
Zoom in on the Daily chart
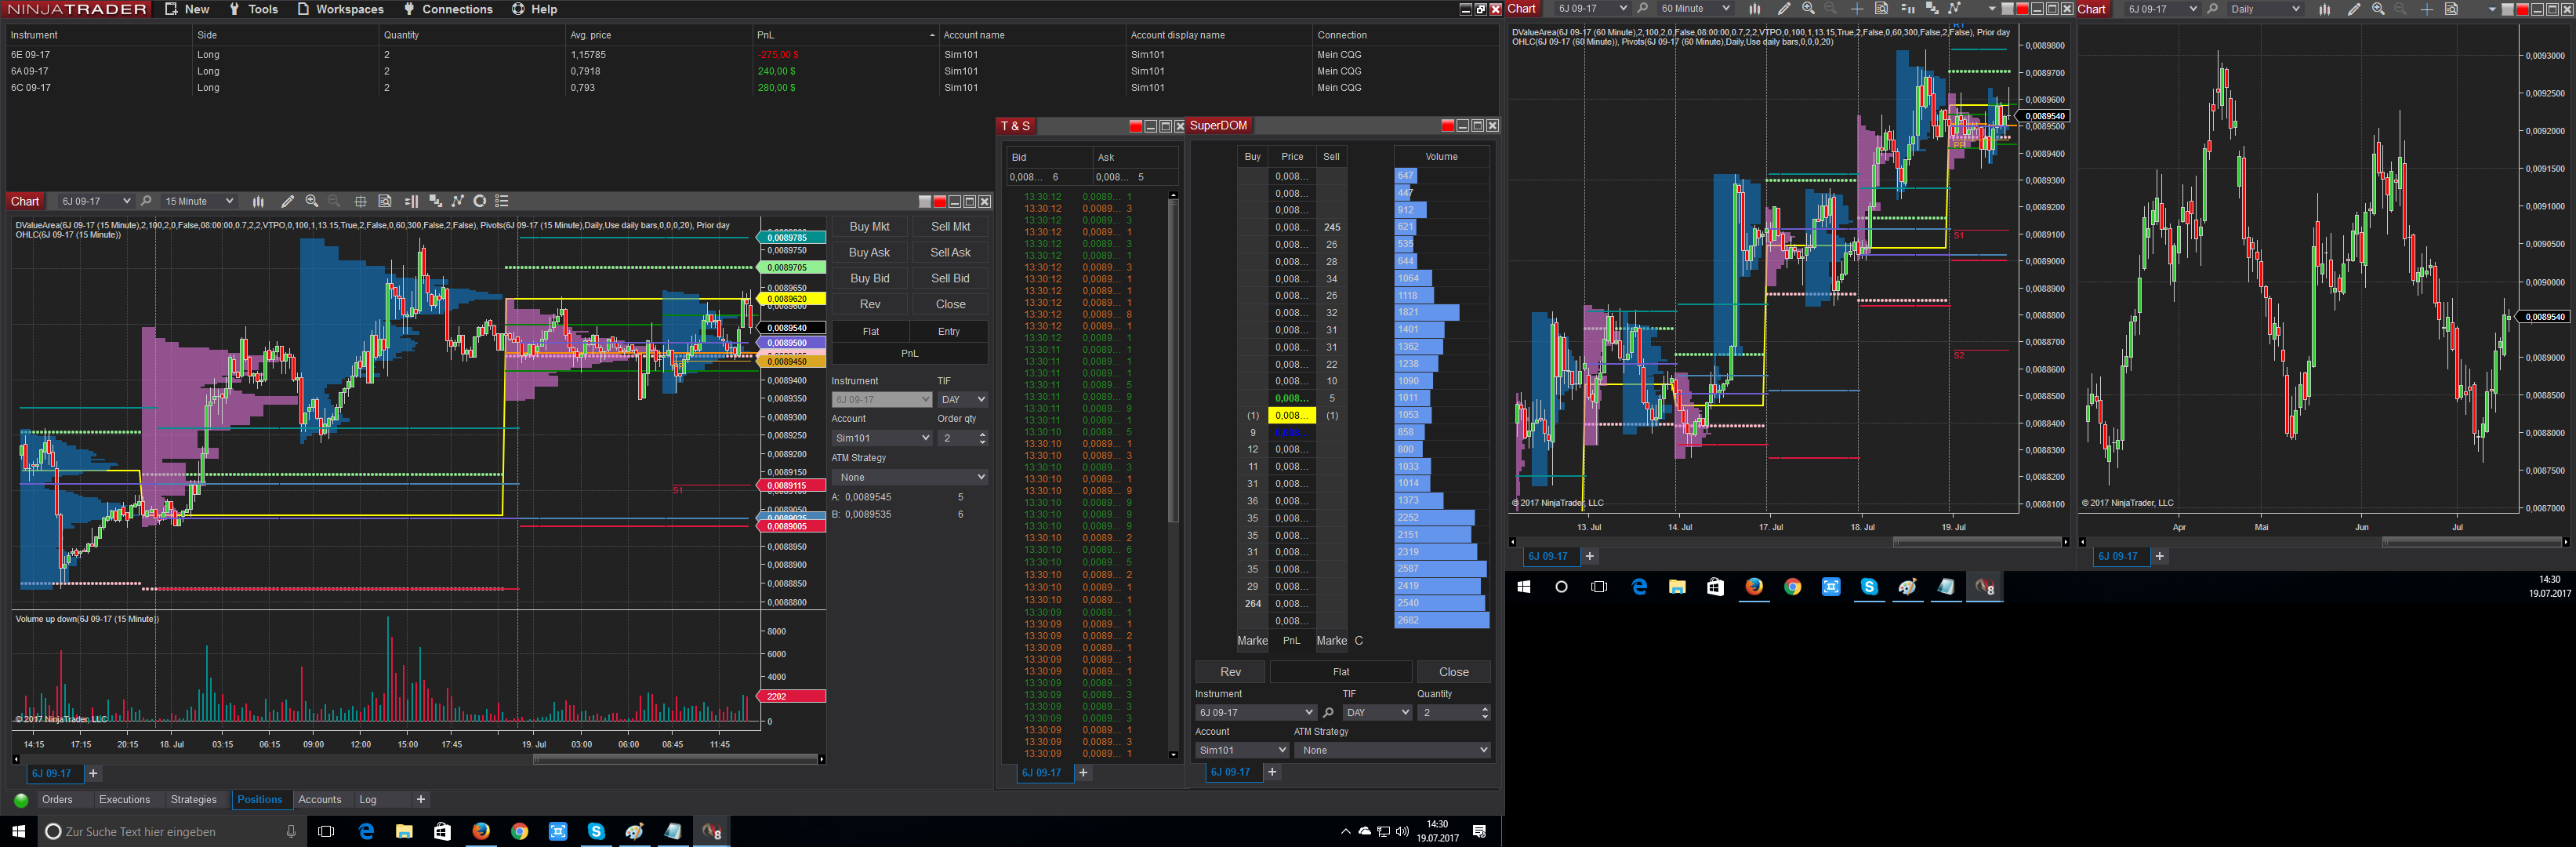point(2378,9)
